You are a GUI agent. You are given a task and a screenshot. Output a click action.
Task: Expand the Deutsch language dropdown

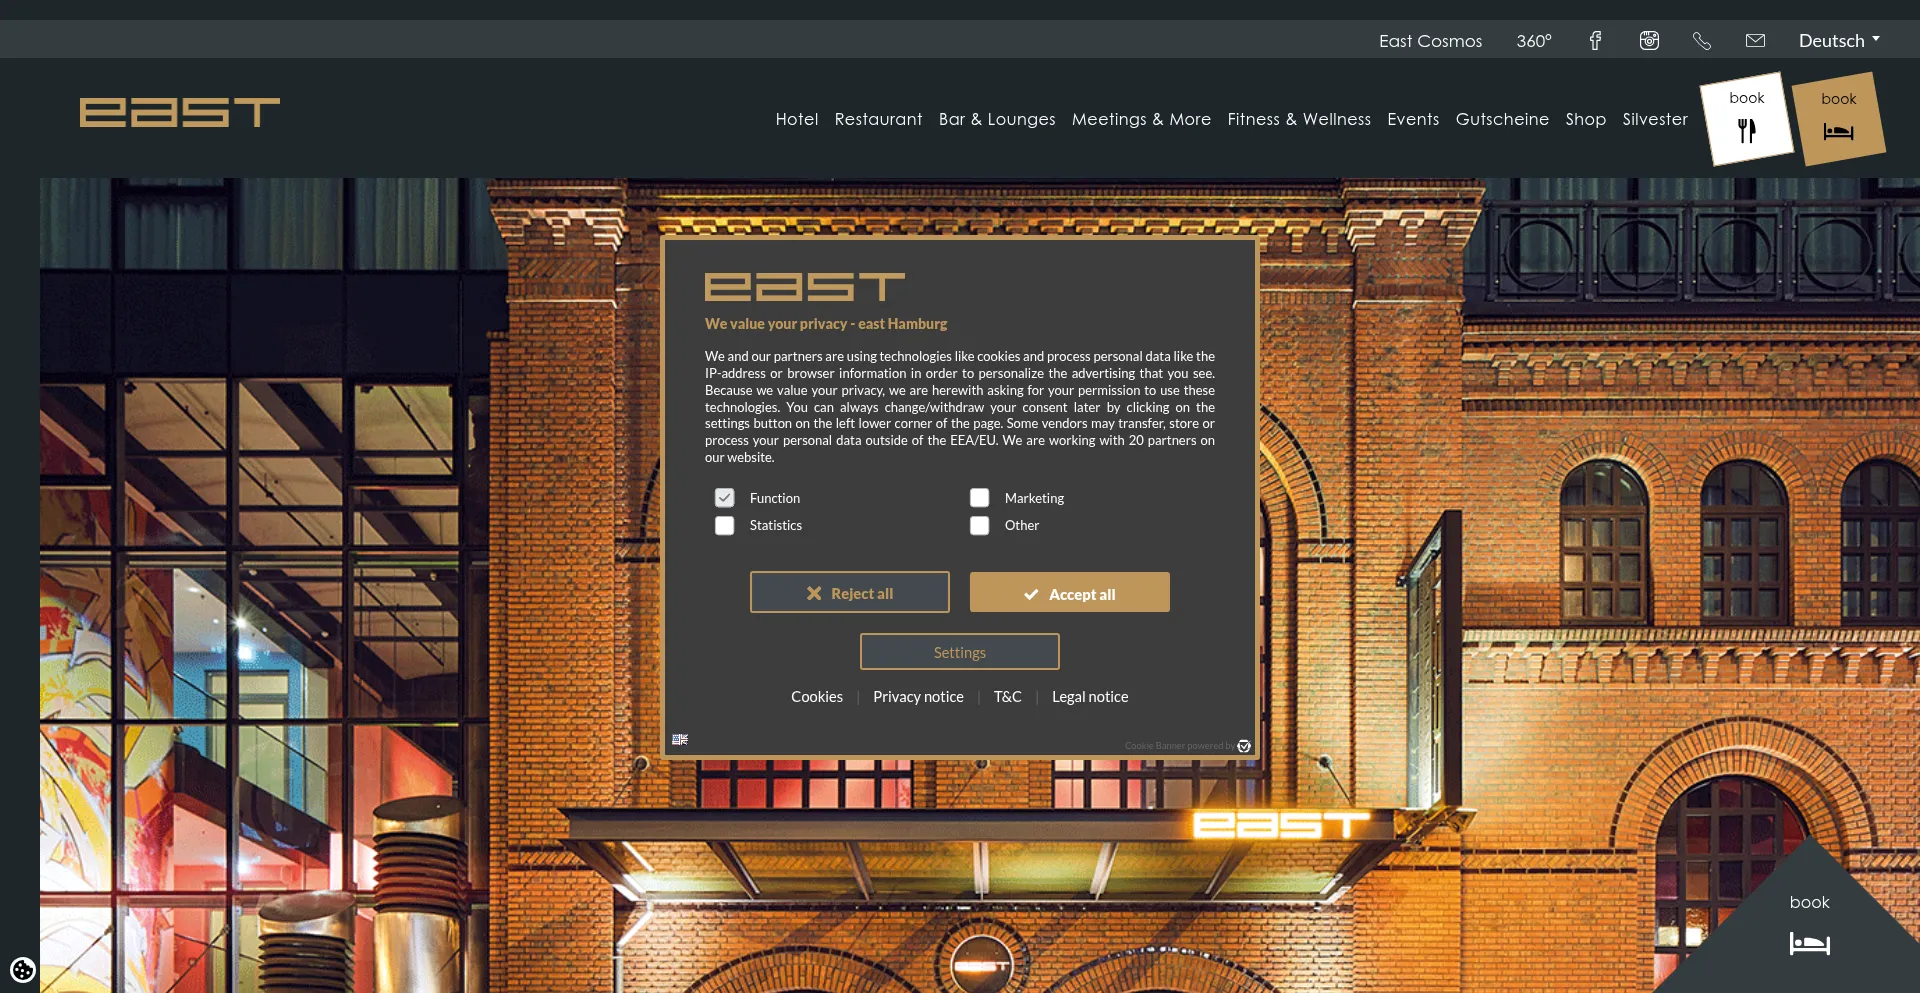(1838, 41)
